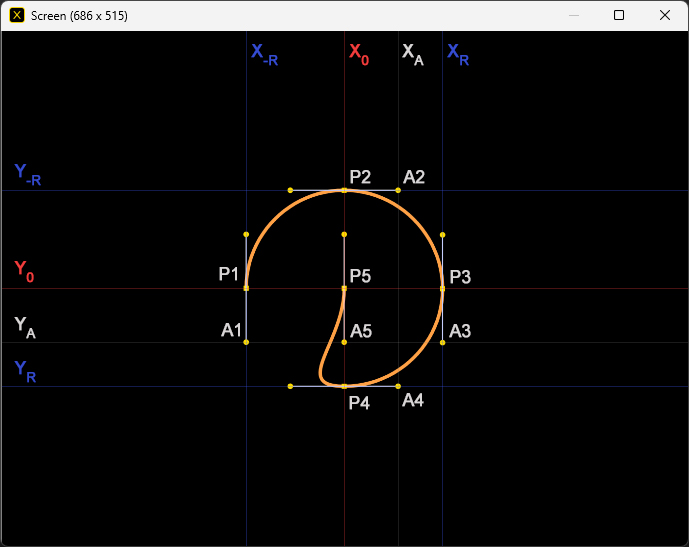Select anchor point P1 on the curve
The width and height of the screenshot is (689, 547).
pos(246,288)
